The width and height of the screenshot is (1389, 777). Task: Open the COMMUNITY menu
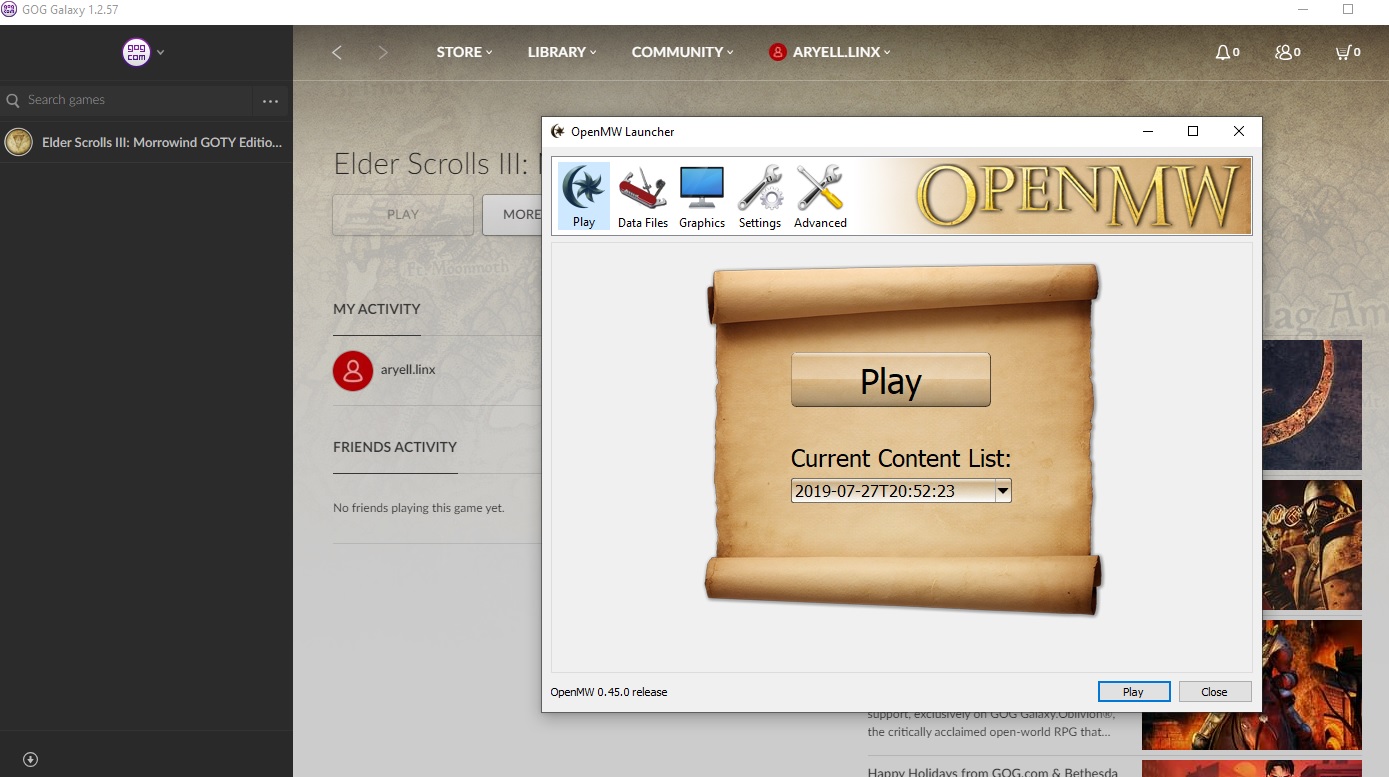tap(683, 52)
